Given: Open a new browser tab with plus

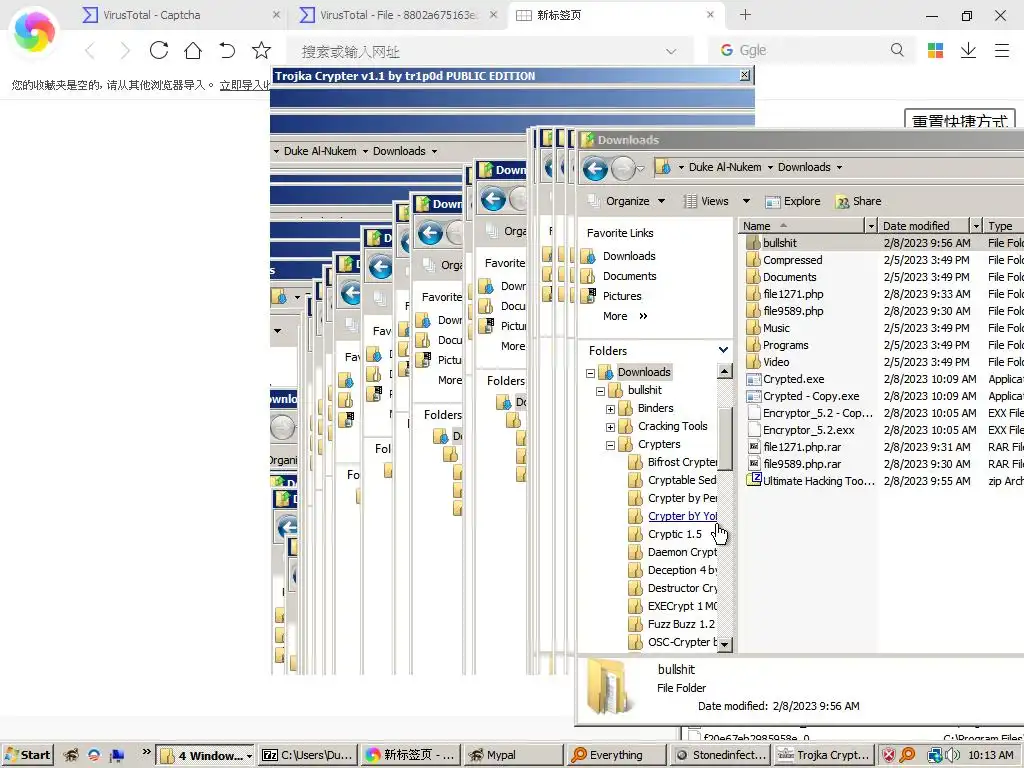Looking at the screenshot, I should pyautogui.click(x=745, y=14).
